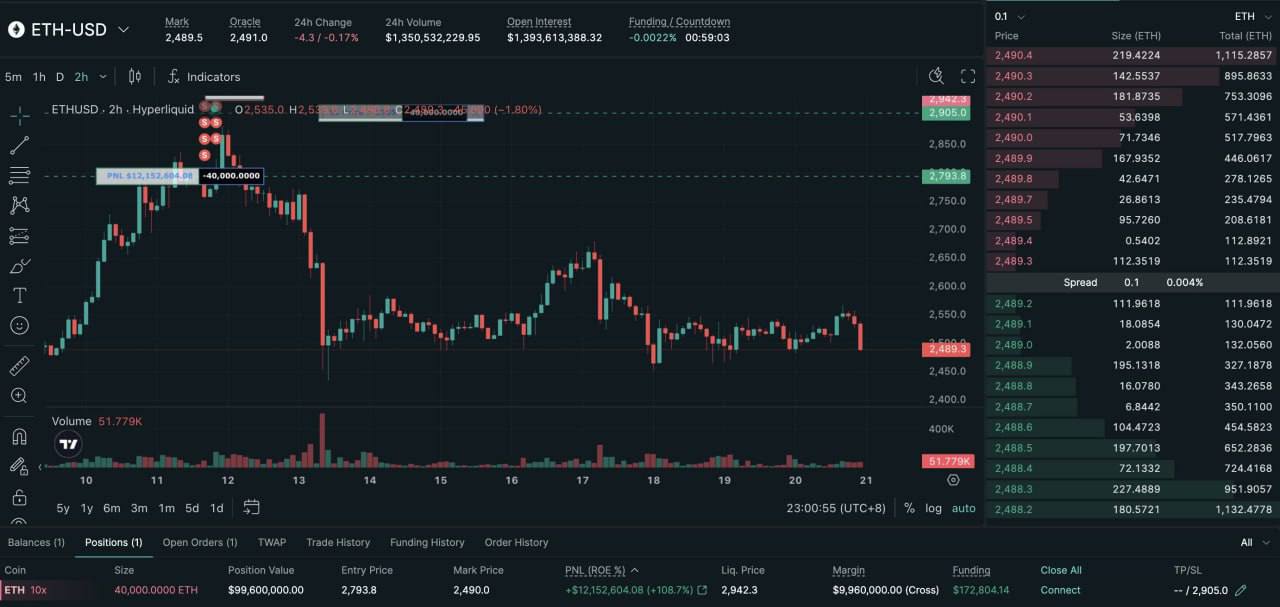The image size is (1280, 607).
Task: Open the order book 0.1 grouping dropdown
Action: coord(1010,16)
